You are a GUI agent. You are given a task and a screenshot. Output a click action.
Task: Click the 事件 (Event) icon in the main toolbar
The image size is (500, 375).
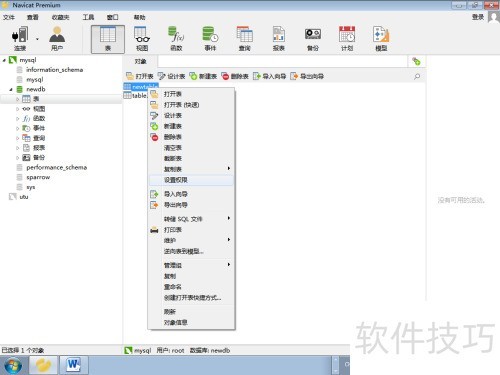[210, 34]
